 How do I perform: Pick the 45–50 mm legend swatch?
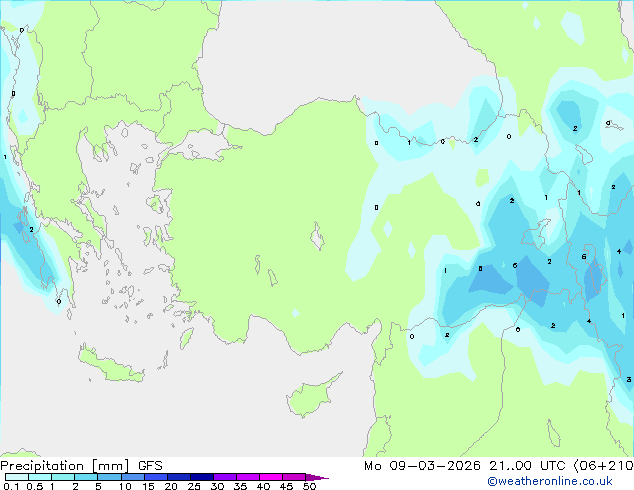pyautogui.click(x=294, y=477)
